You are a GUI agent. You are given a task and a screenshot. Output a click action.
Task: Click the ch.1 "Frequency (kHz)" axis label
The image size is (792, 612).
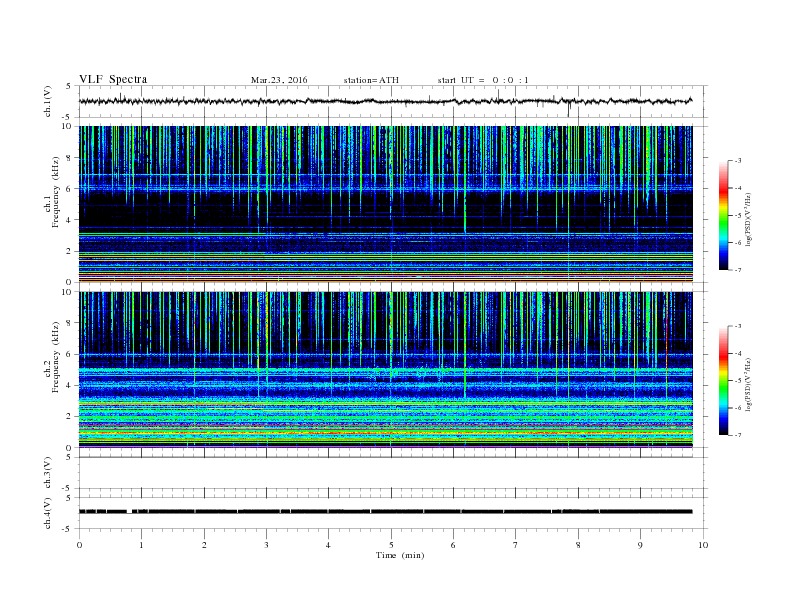(56, 192)
